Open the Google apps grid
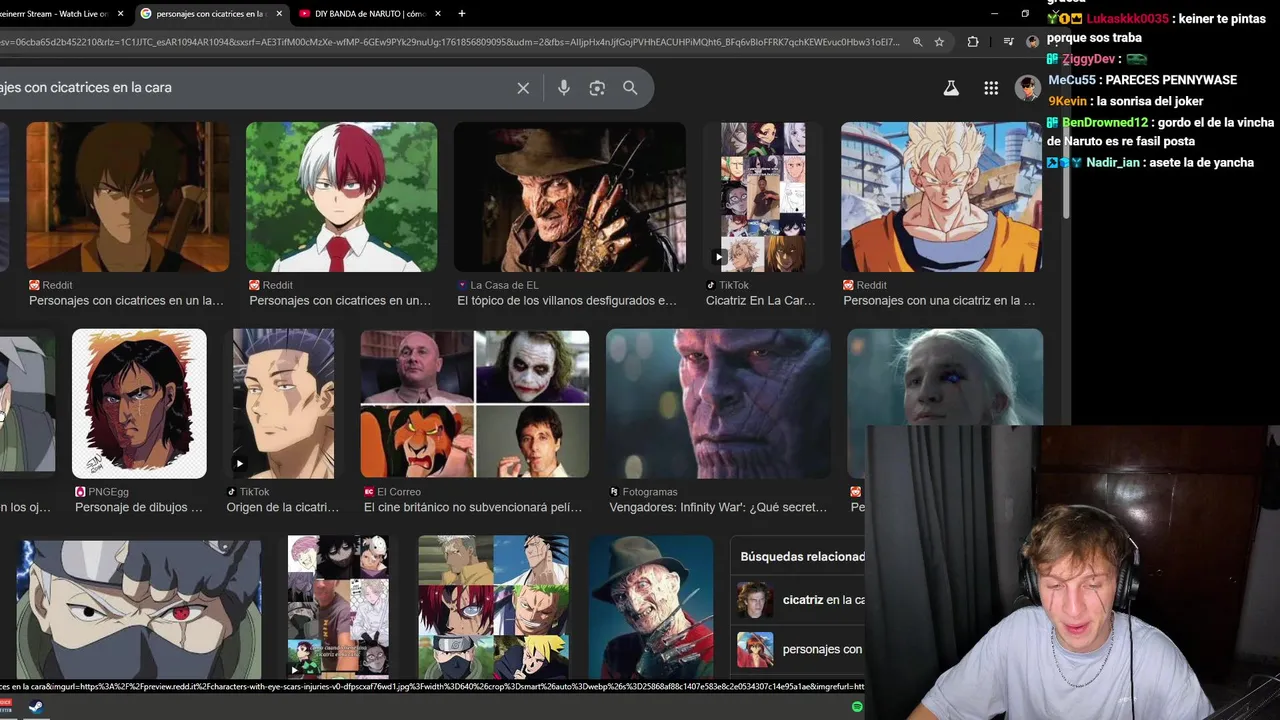The image size is (1280, 720). (x=991, y=88)
